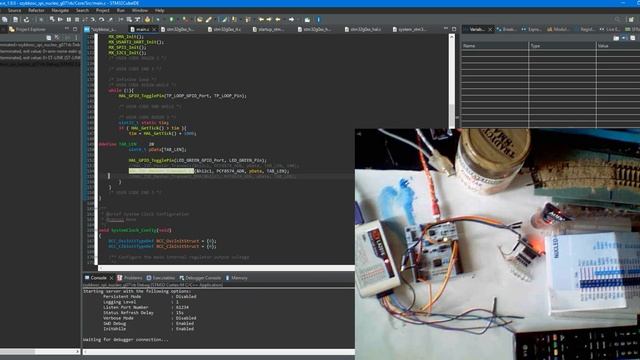Open the perspective switcher icon at top right

coord(631,20)
